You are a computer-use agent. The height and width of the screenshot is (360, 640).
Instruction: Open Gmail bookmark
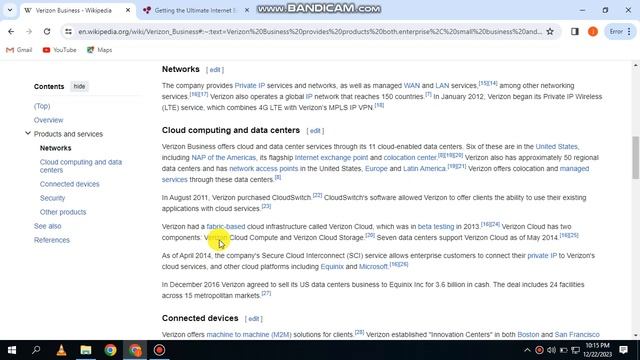19,50
